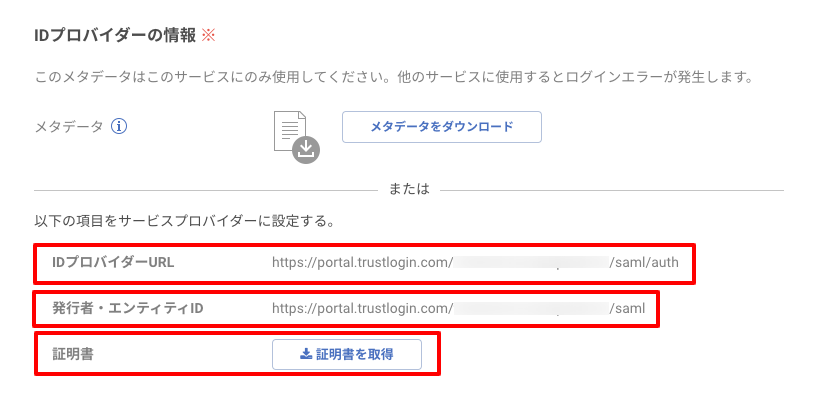Click the メタデータ label text

tap(69, 127)
